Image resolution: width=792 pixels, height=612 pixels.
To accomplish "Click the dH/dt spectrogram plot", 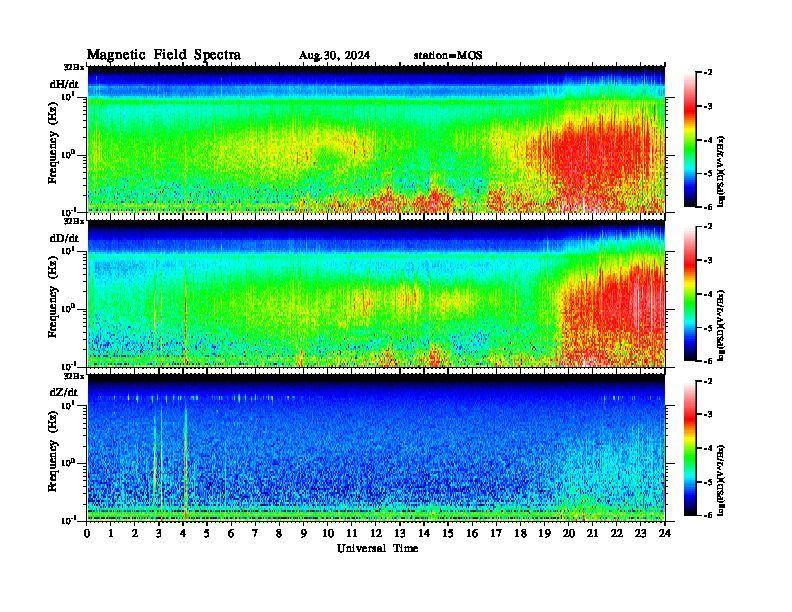I will (376, 139).
